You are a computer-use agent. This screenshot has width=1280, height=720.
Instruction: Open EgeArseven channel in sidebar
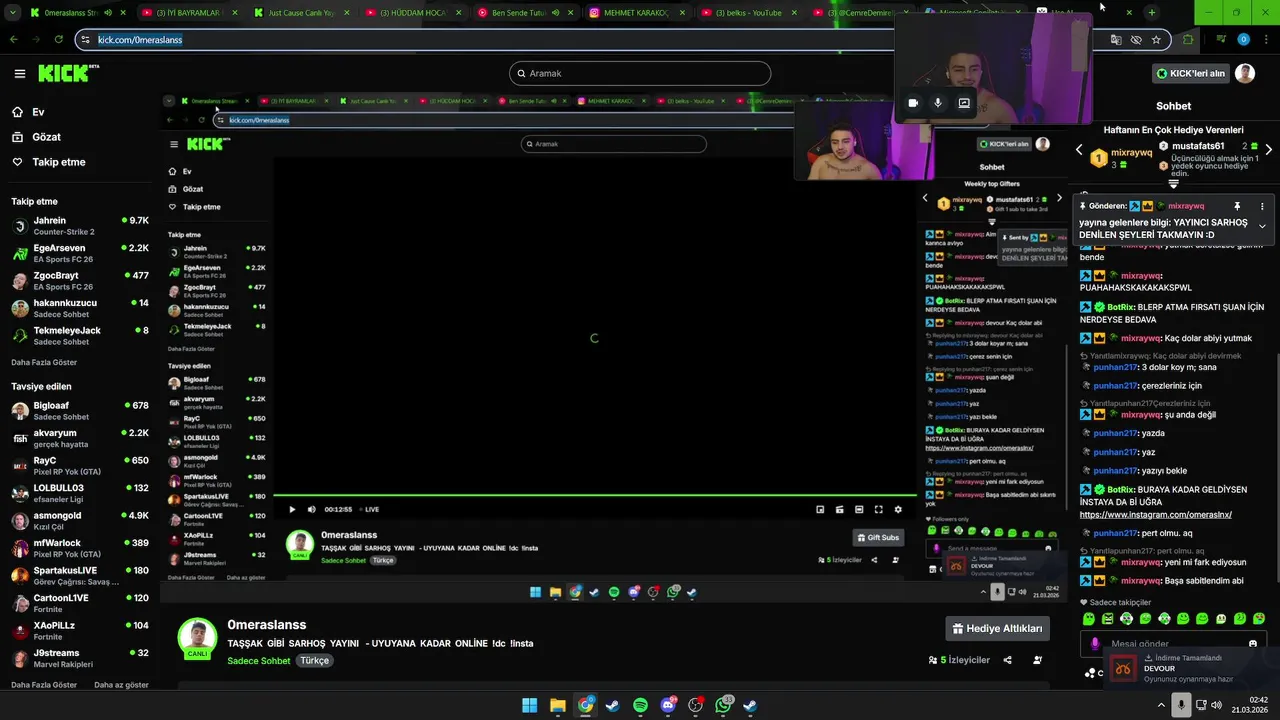coord(80,253)
